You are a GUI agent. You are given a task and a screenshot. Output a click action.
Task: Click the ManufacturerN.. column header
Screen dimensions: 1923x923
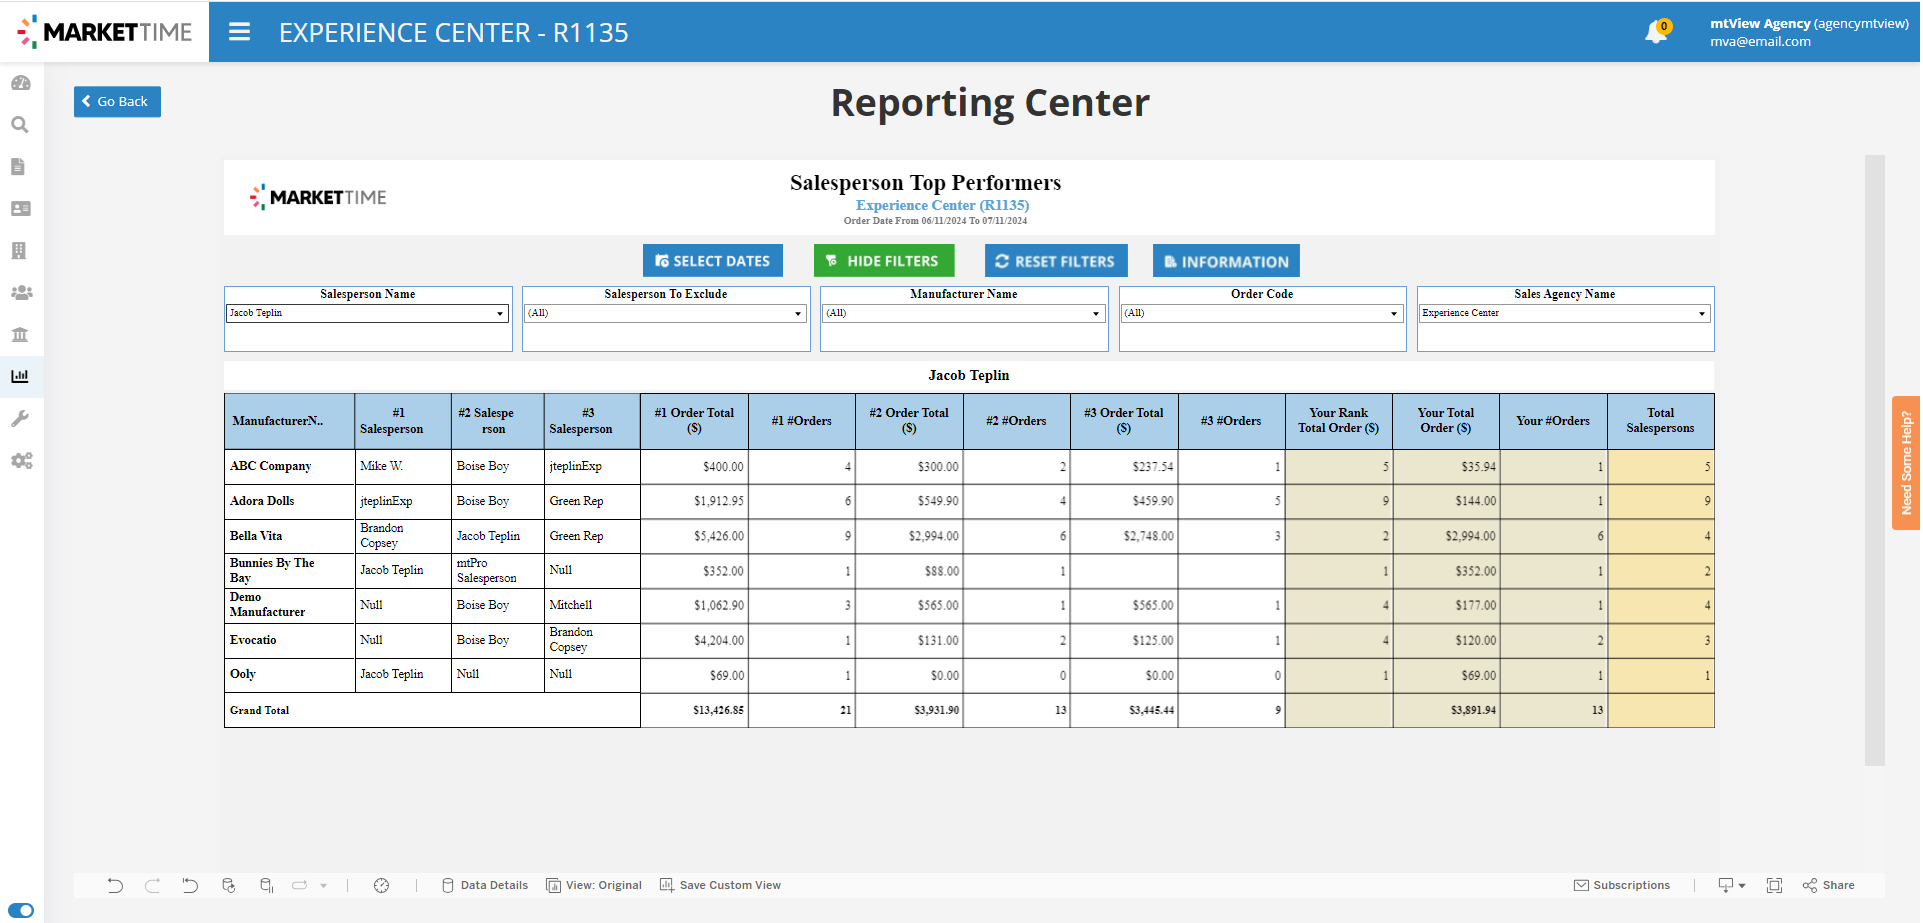point(290,421)
